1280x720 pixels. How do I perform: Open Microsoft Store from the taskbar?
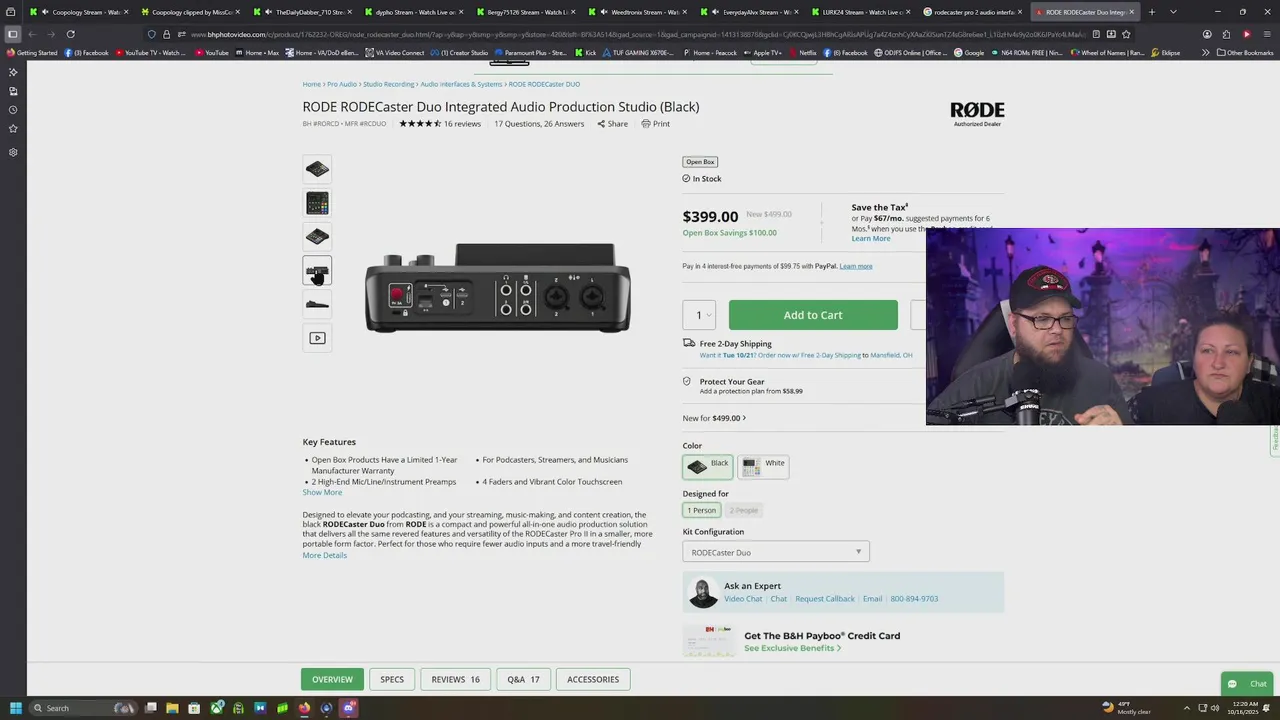tap(194, 708)
